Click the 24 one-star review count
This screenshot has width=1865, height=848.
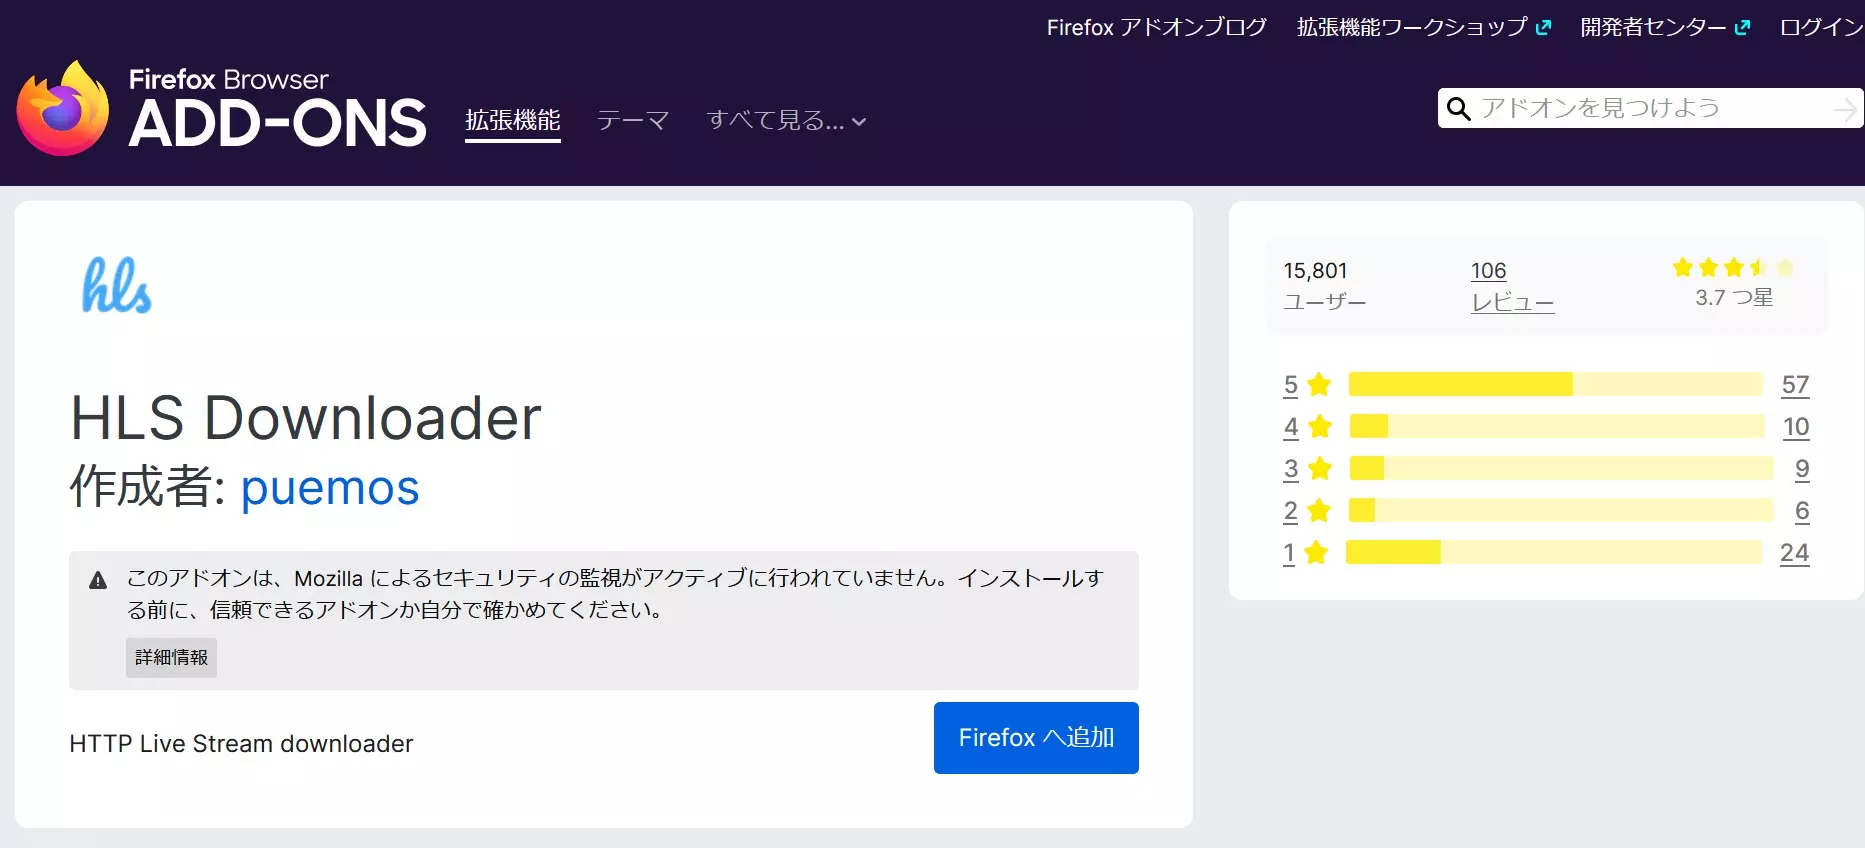click(x=1795, y=553)
